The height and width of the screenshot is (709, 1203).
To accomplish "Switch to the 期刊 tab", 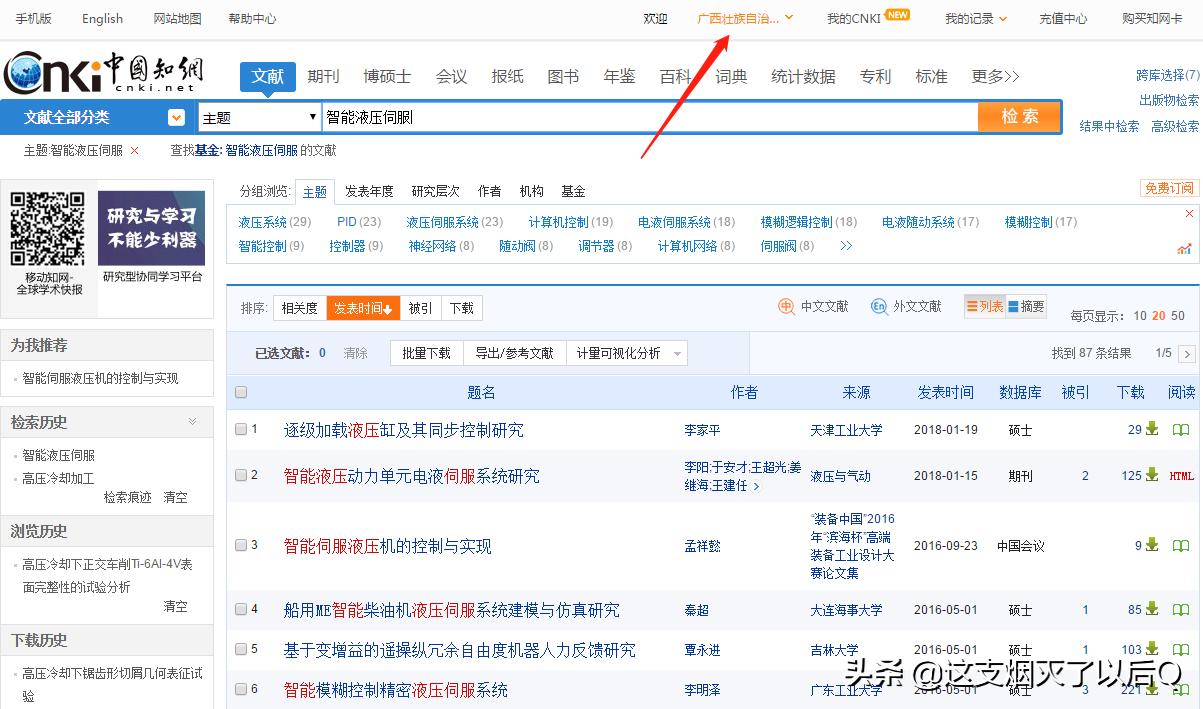I will [322, 75].
